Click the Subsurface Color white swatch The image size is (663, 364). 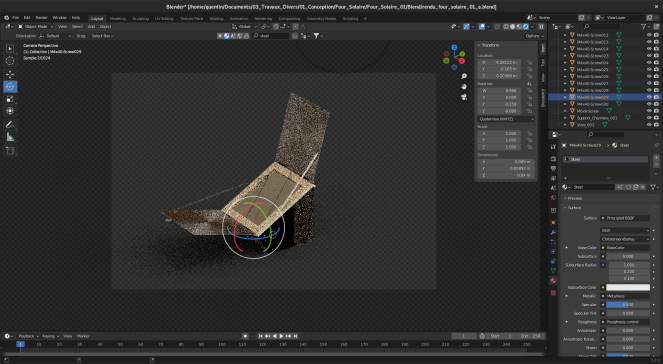point(628,287)
